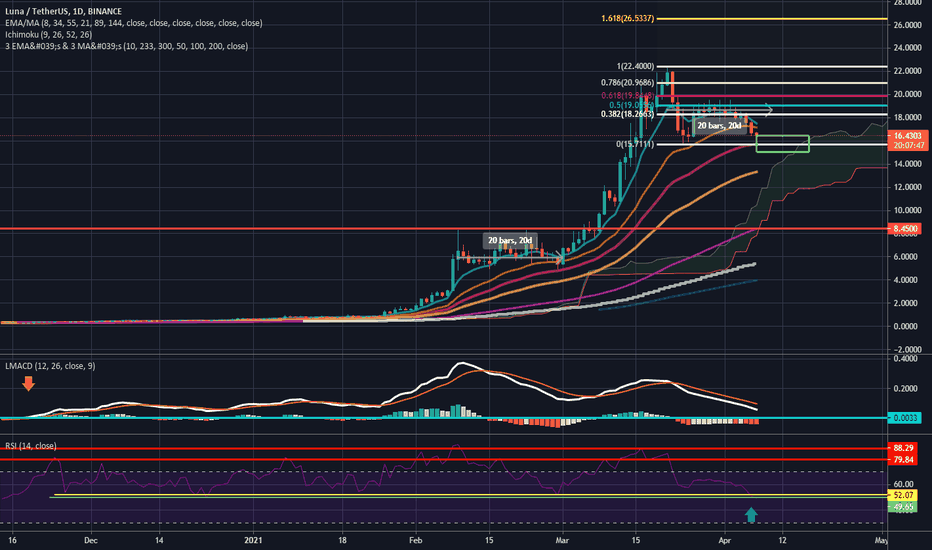This screenshot has width=932, height=550.
Task: Click 4.0000 on the price axis
Action: tap(907, 280)
